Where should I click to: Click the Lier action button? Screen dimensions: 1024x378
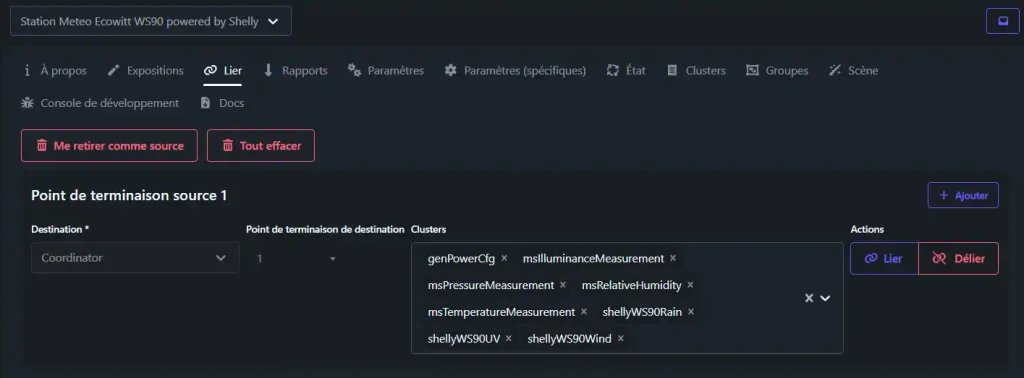(x=884, y=259)
